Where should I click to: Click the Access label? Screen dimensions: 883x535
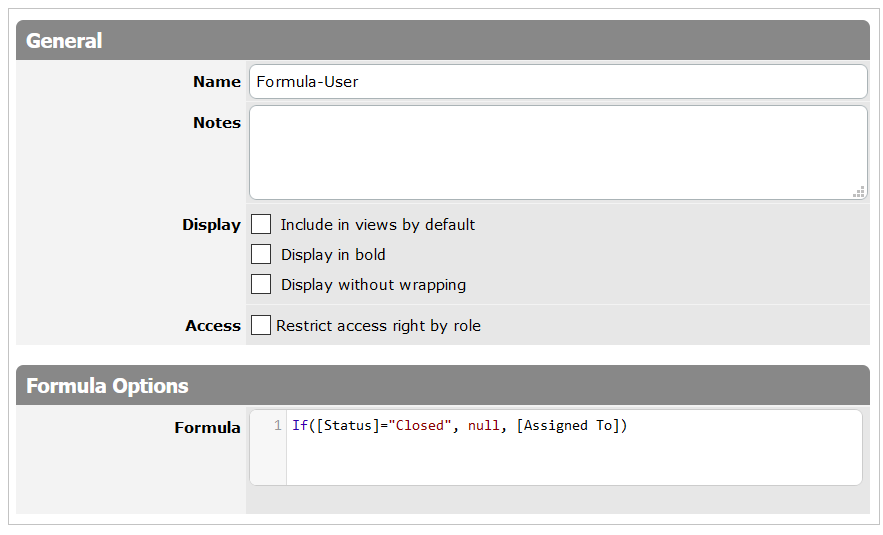[213, 326]
